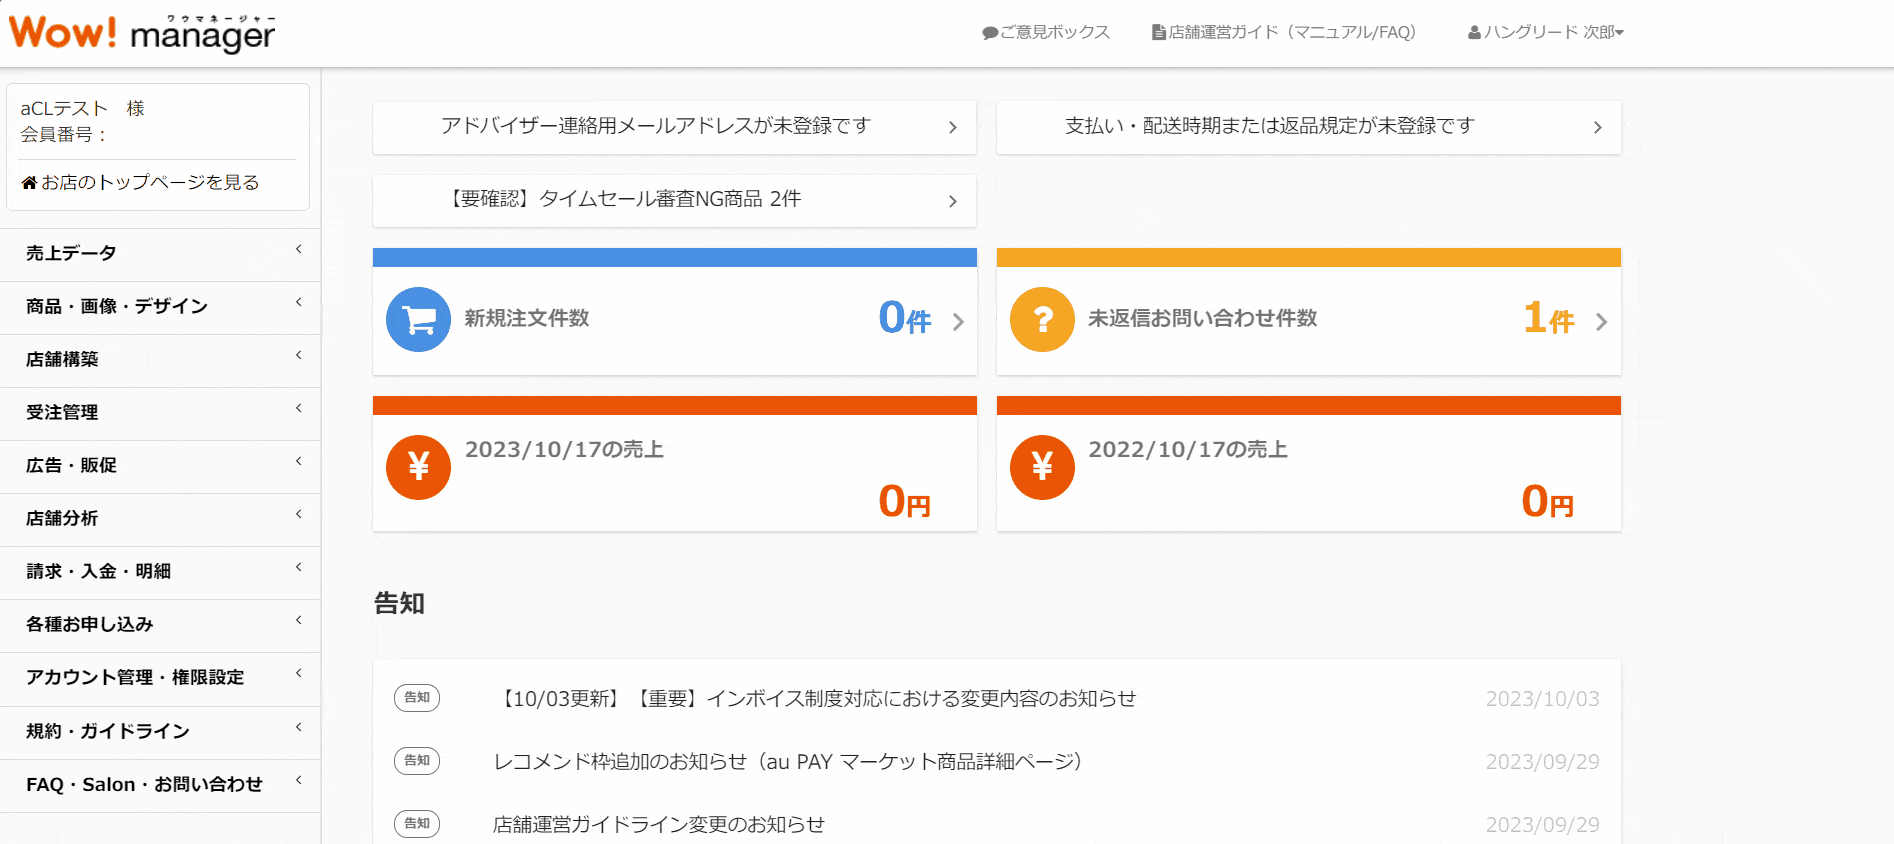Open the FAQ・Salon・お問い合わせ menu

pos(160,785)
